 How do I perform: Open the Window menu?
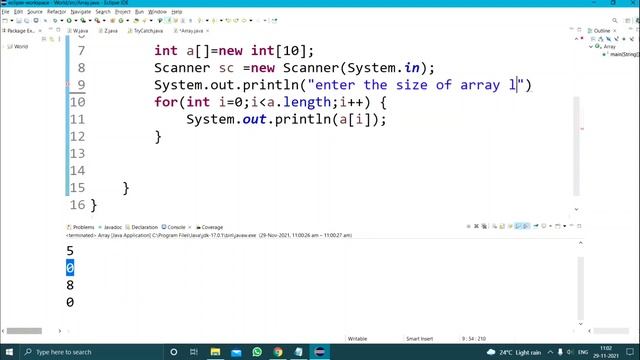(157, 12)
